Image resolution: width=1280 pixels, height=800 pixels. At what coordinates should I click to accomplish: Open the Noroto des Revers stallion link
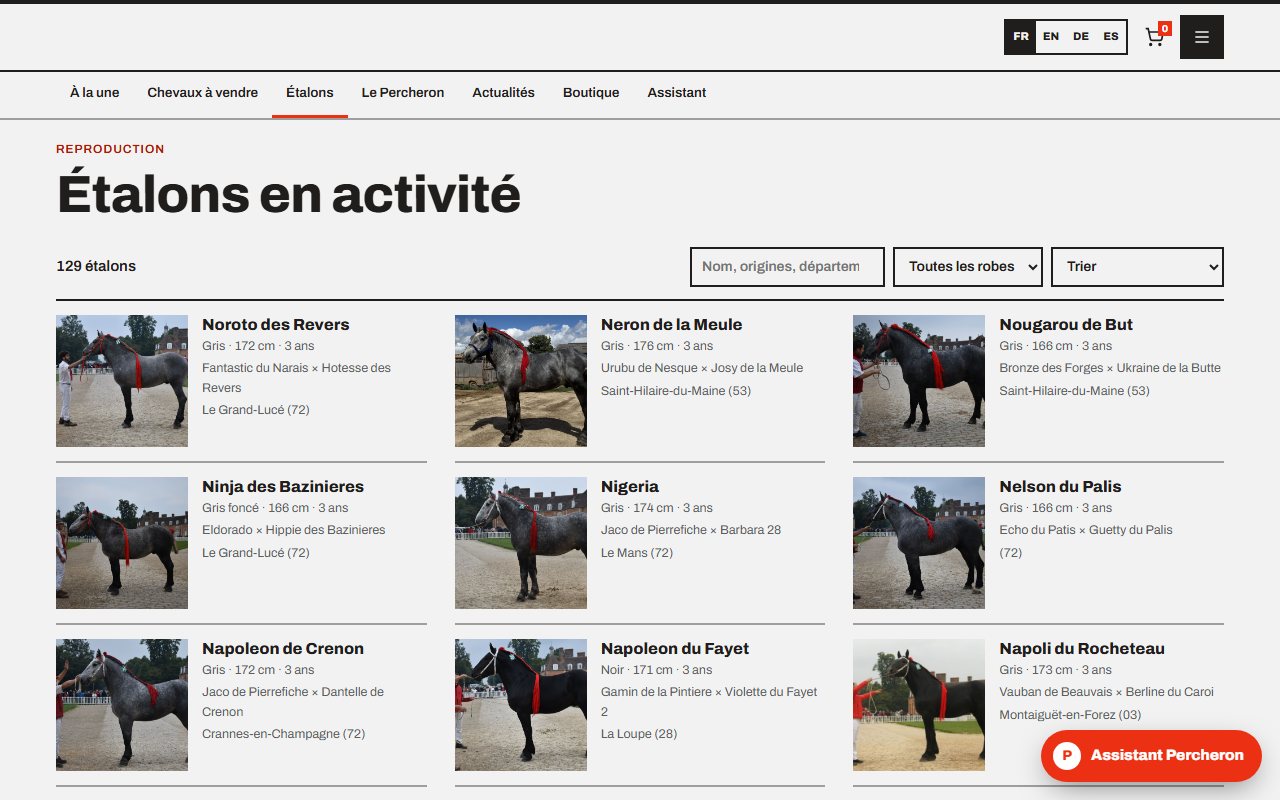click(276, 325)
